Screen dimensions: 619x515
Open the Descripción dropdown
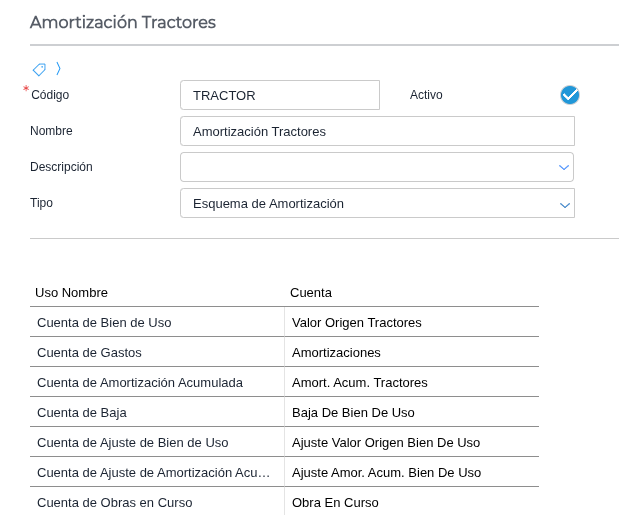point(564,167)
